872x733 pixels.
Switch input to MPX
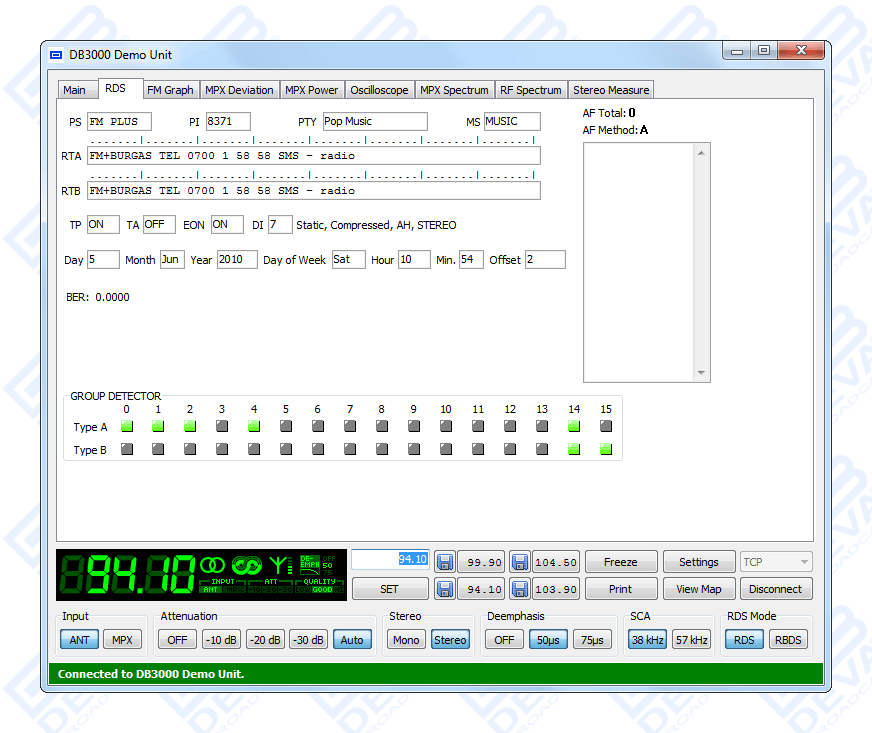tap(122, 640)
